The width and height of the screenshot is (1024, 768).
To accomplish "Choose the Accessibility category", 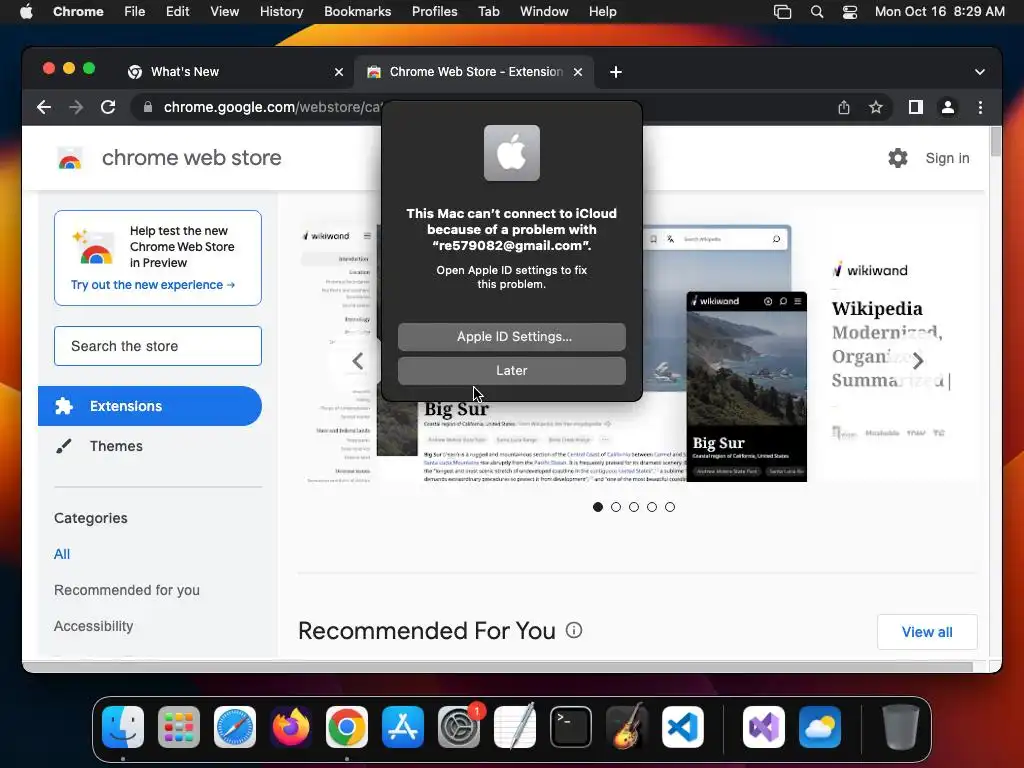I will (93, 626).
